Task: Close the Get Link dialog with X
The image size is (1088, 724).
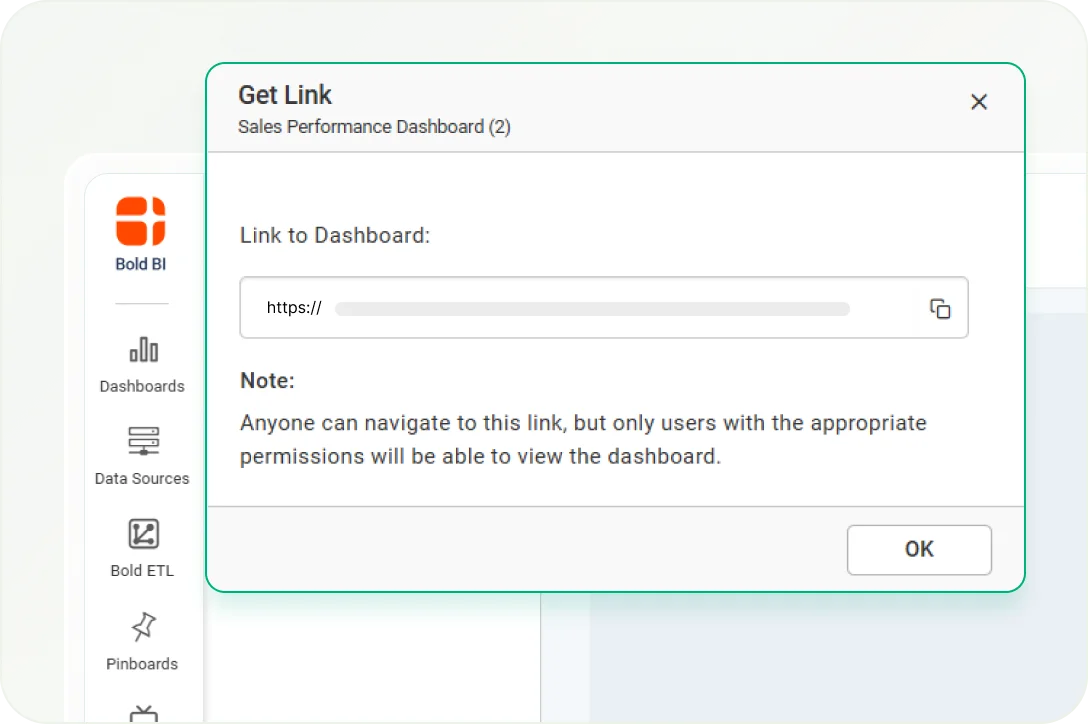Action: [x=979, y=102]
